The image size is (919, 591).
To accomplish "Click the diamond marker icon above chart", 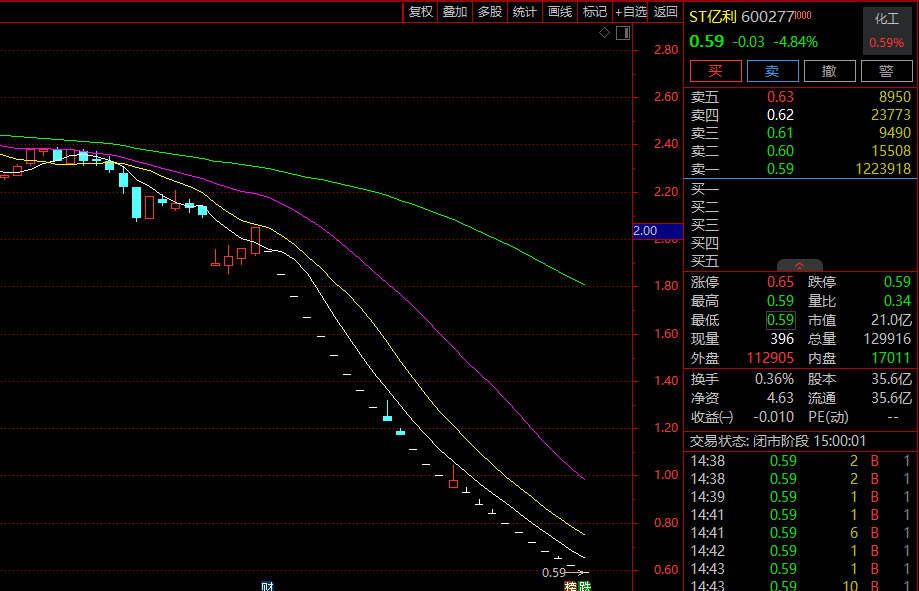I will (x=604, y=33).
